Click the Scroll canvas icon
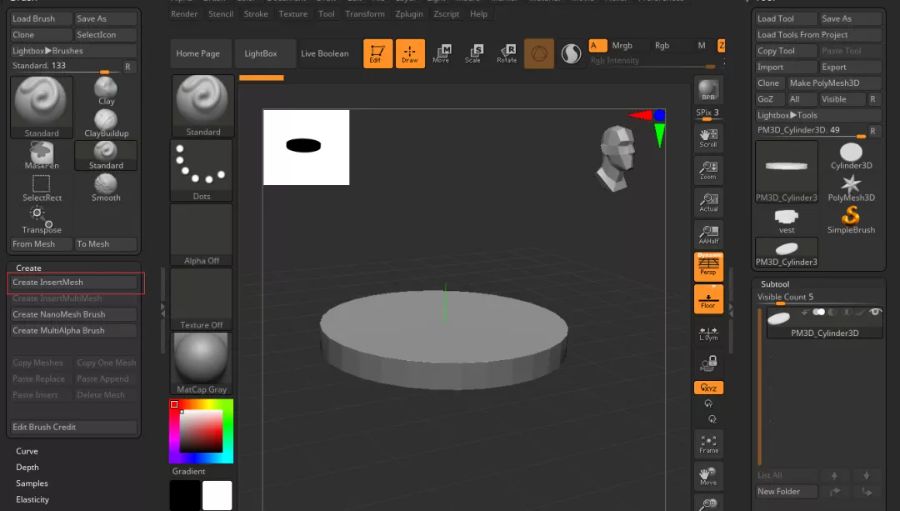Screen dimensions: 900x511 click(708, 138)
